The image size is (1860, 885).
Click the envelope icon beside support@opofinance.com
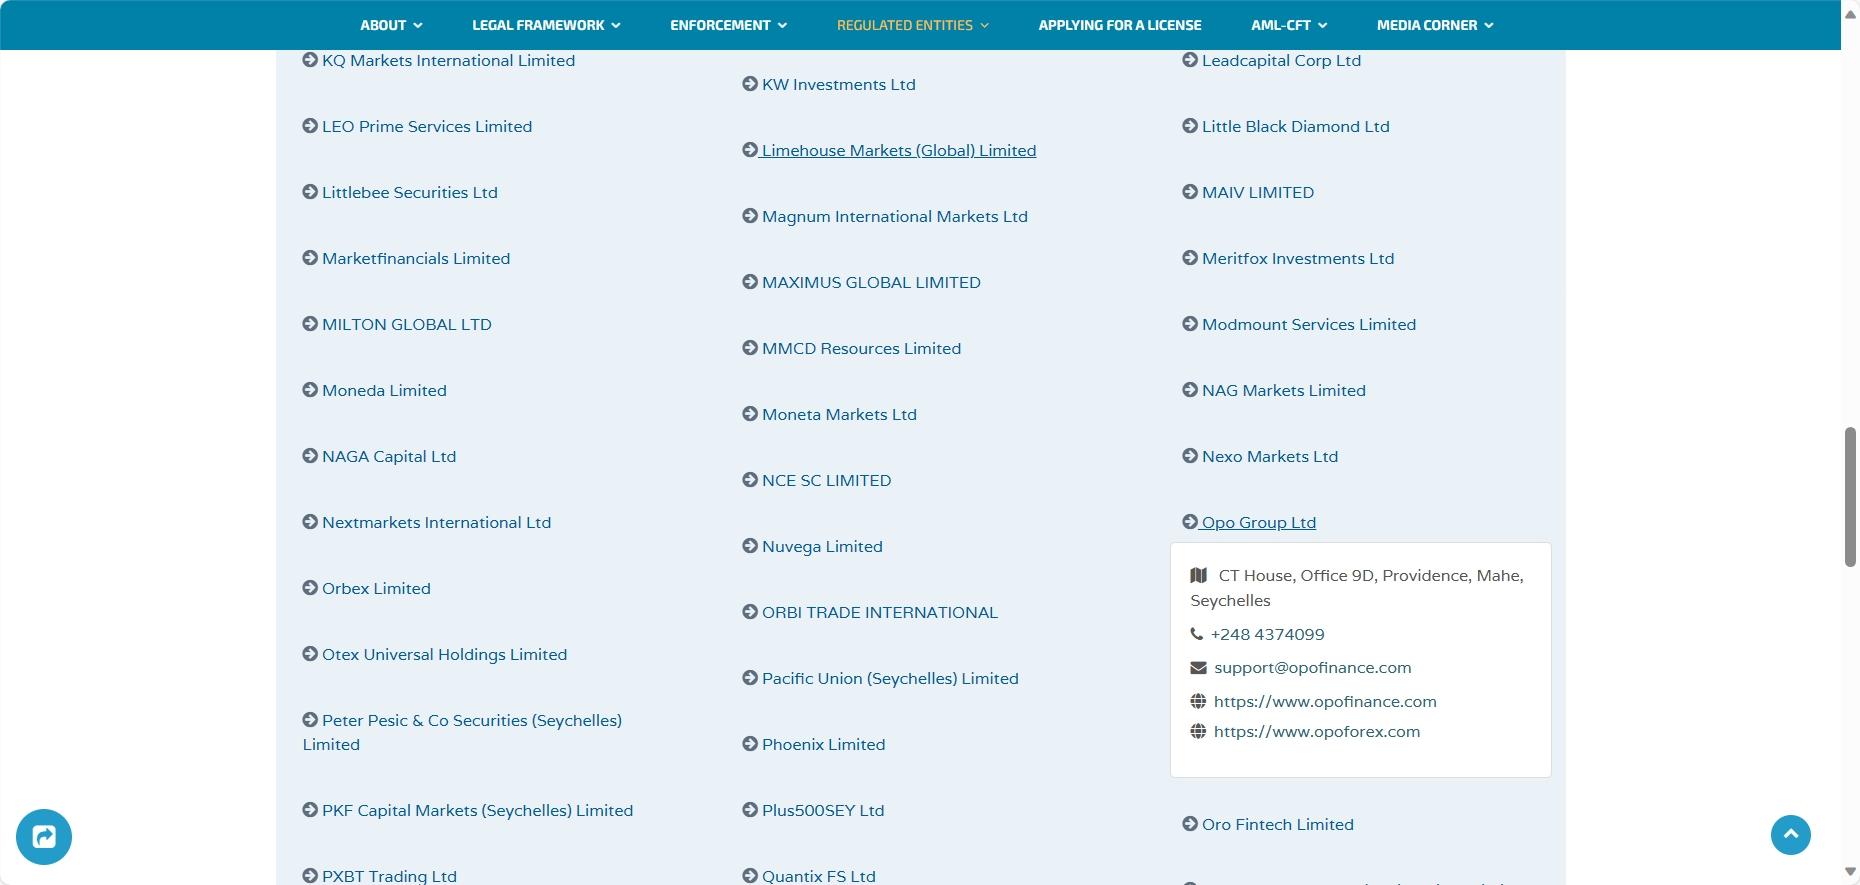(1198, 668)
